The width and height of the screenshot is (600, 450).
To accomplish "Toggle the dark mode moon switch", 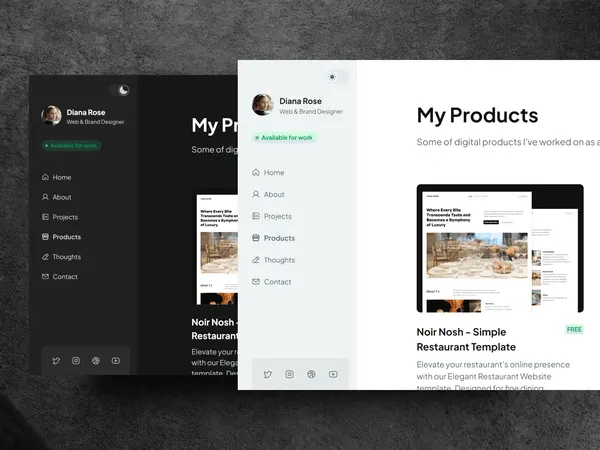I will tap(119, 90).
